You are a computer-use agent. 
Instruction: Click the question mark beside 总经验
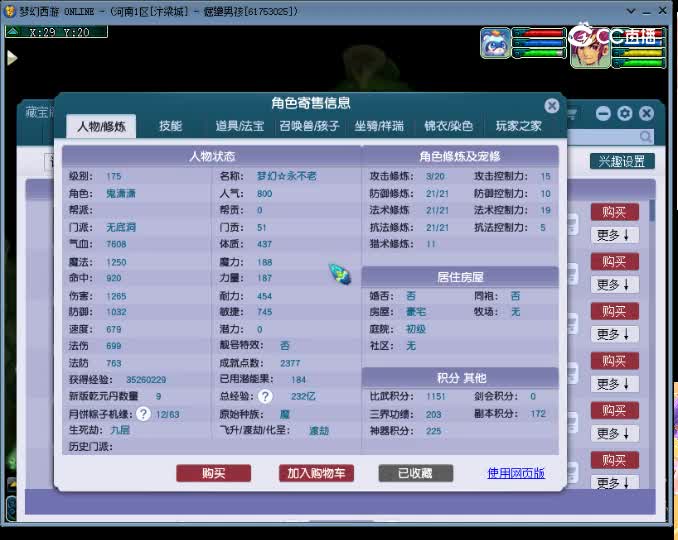[265, 396]
